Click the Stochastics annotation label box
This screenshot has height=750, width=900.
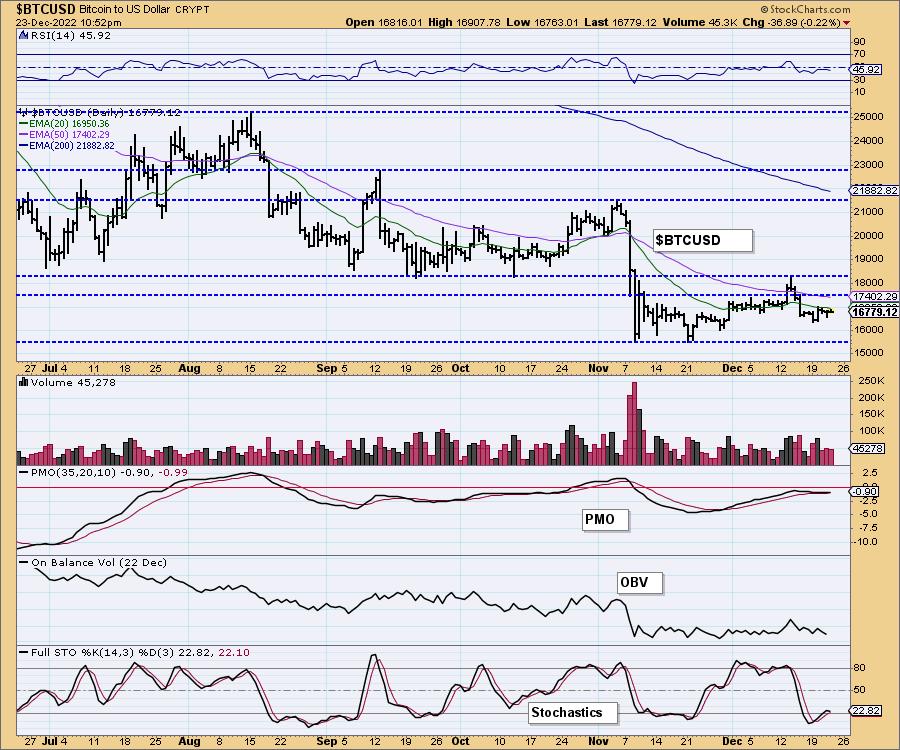pos(573,713)
